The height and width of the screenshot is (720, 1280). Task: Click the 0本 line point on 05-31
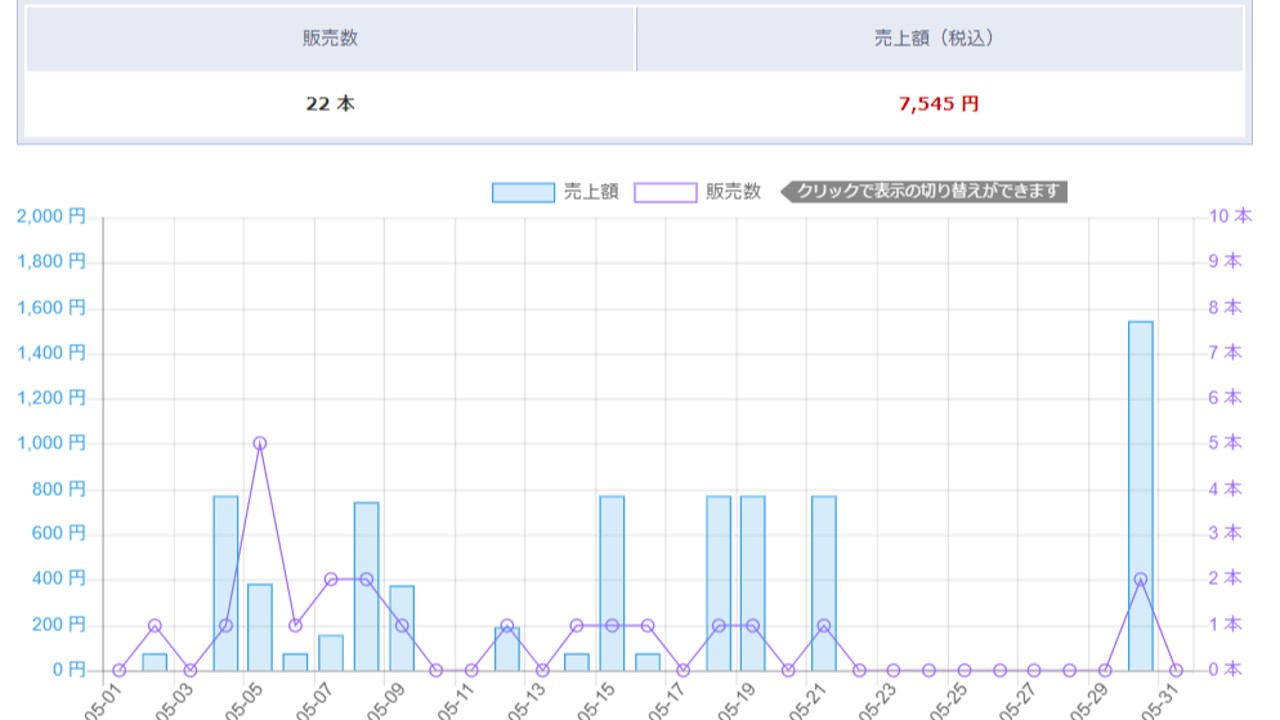1176,670
